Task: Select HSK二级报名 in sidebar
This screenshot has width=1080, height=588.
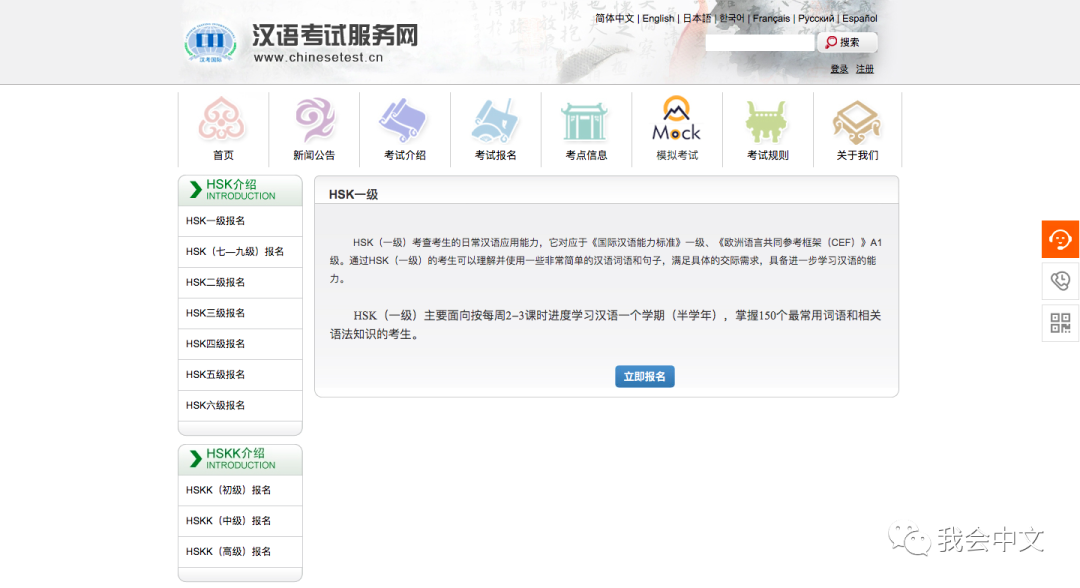Action: 240,282
